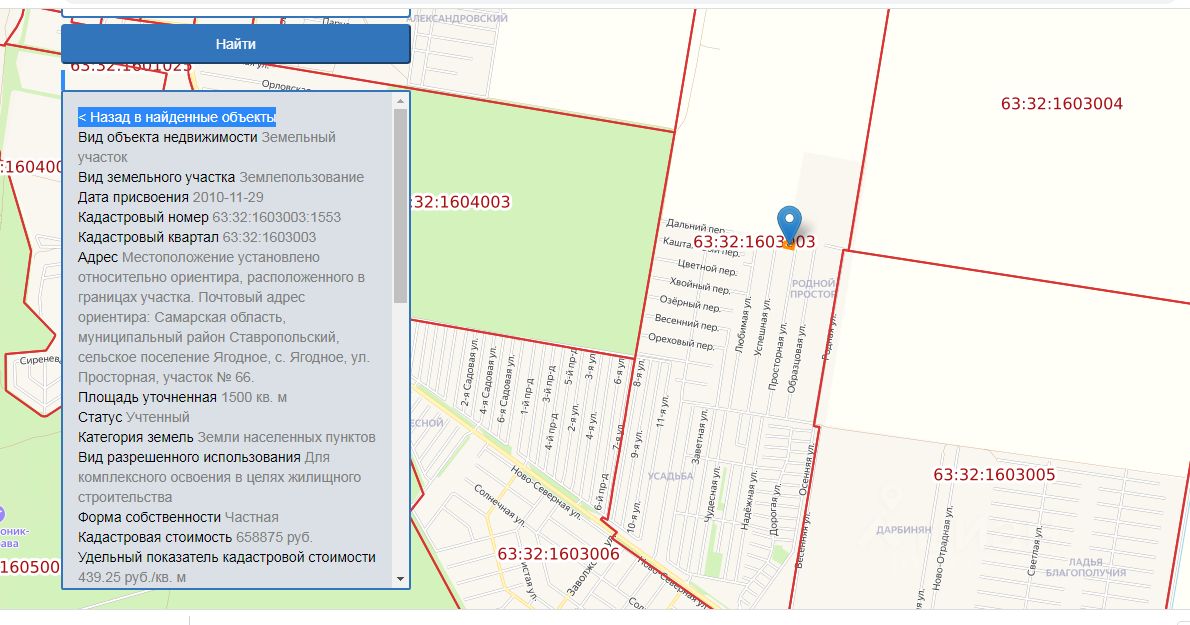Select cadastral quarter label 63:32:1603005
The image size is (1190, 625).
coord(994,475)
